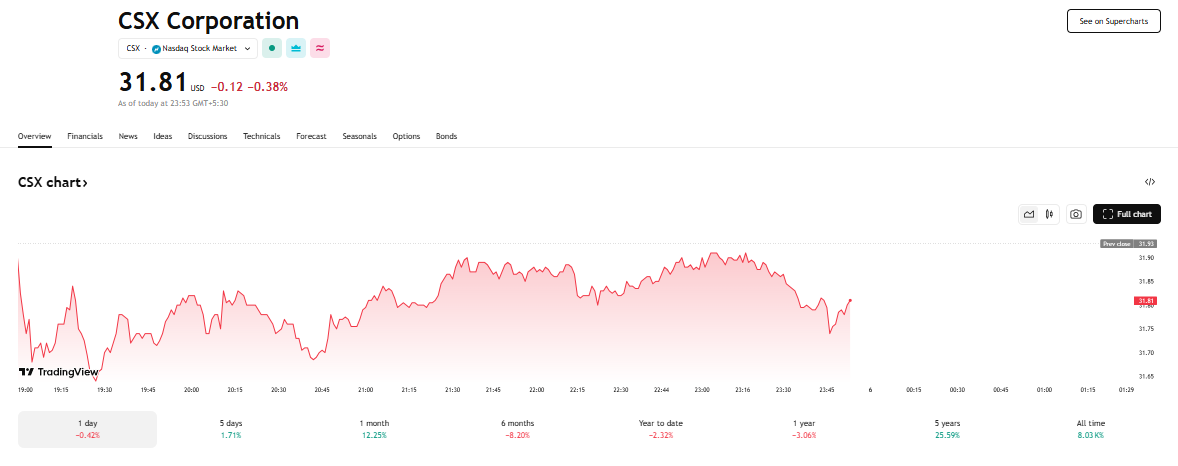Open the Ideas tab
Image resolution: width=1178 pixels, height=466 pixels.
[162, 136]
